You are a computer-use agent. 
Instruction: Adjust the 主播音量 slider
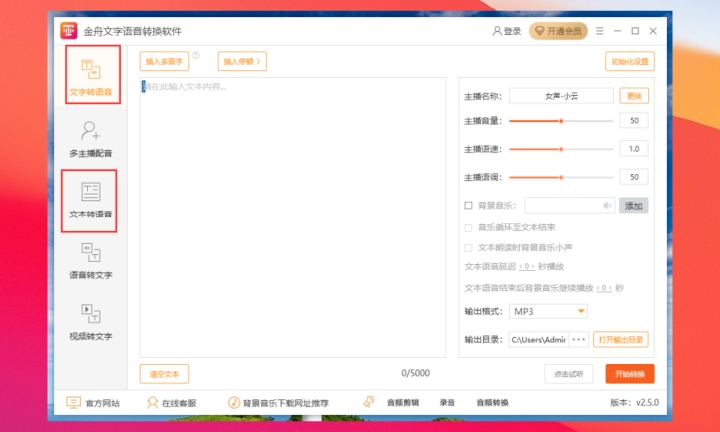561,121
